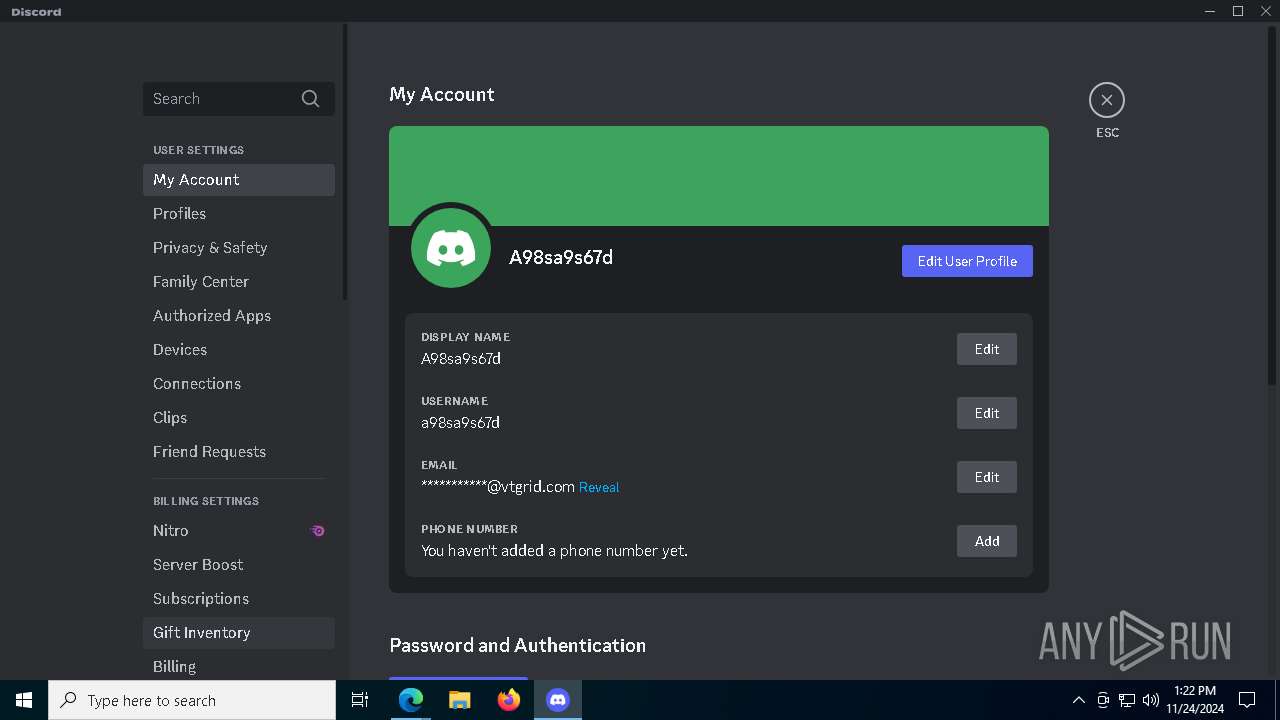1280x720 pixels.
Task: Click the Nitro badge icon in sidebar
Action: pyautogui.click(x=318, y=531)
